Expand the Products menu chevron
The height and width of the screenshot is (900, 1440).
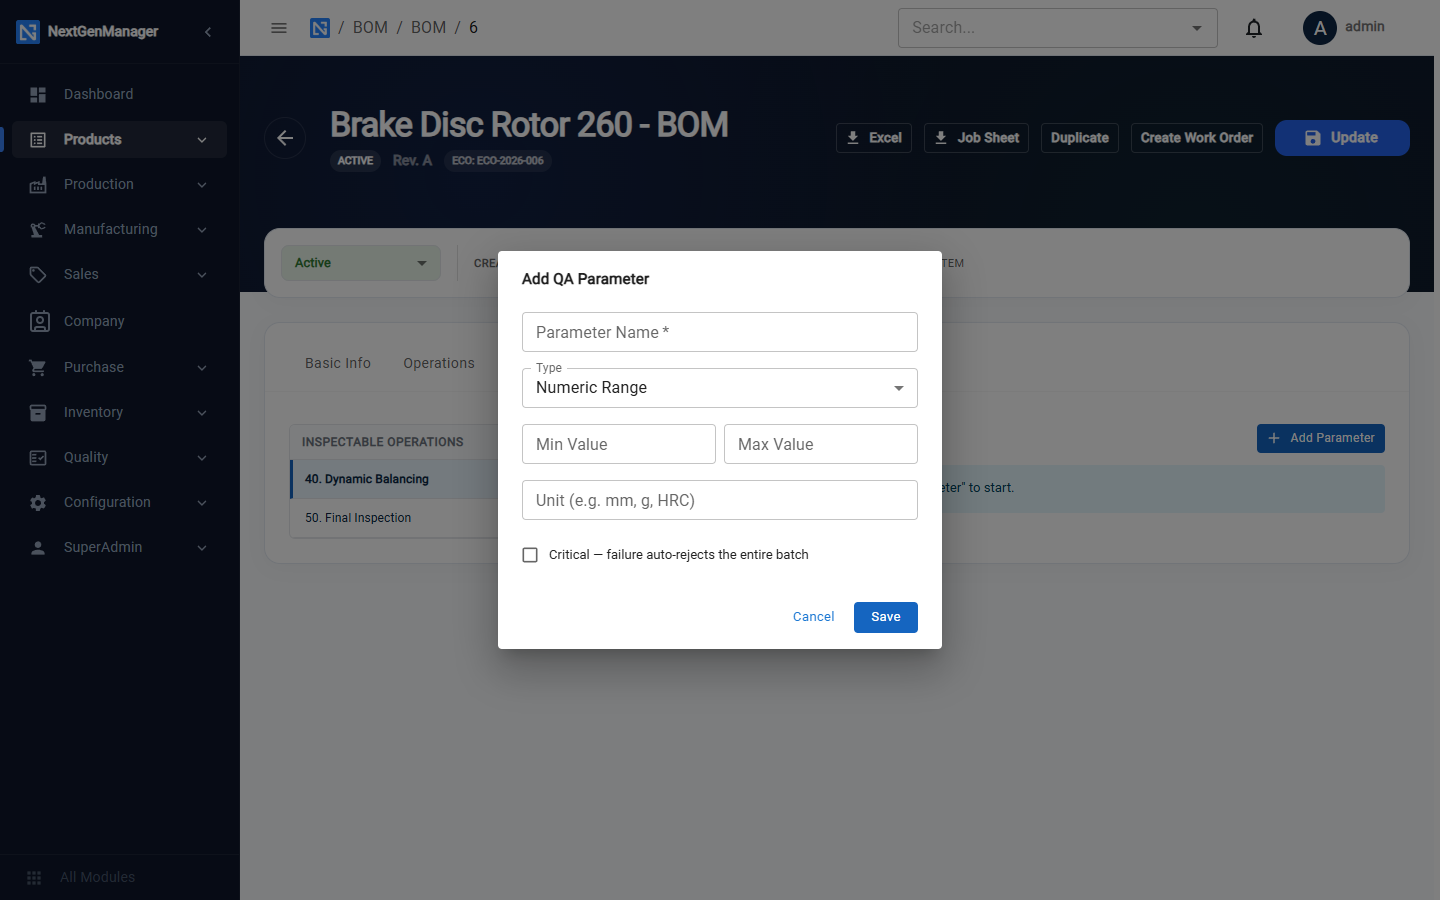pyautogui.click(x=202, y=140)
